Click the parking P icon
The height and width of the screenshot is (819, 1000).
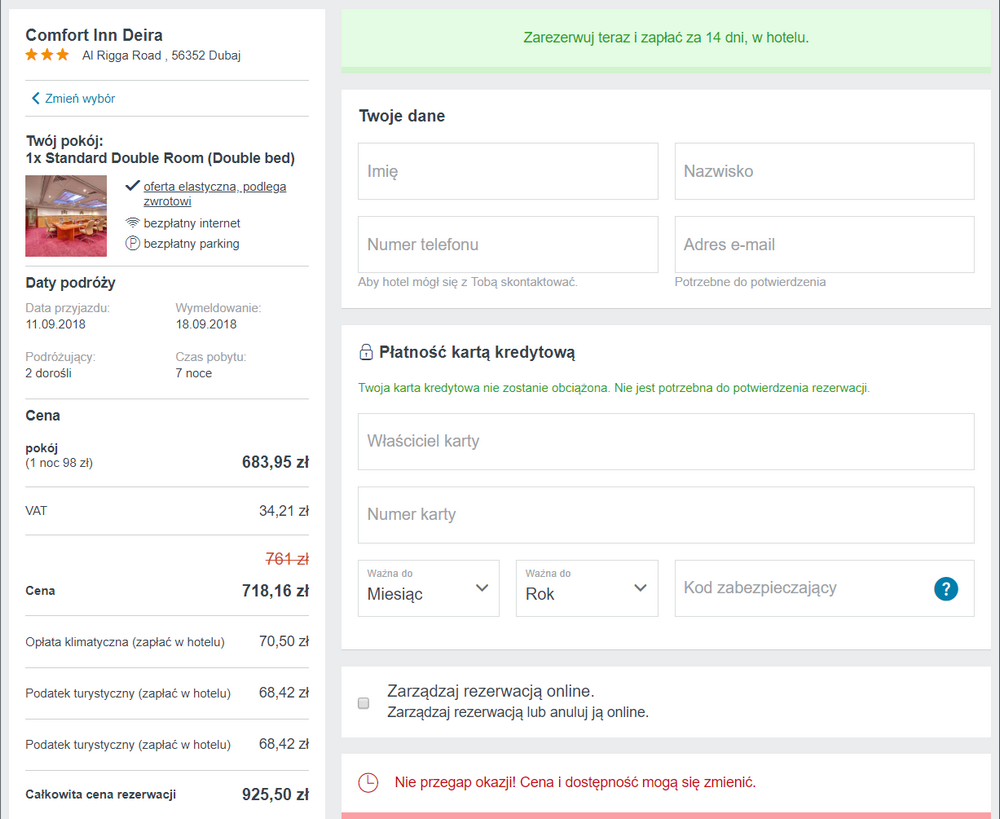[x=132, y=243]
